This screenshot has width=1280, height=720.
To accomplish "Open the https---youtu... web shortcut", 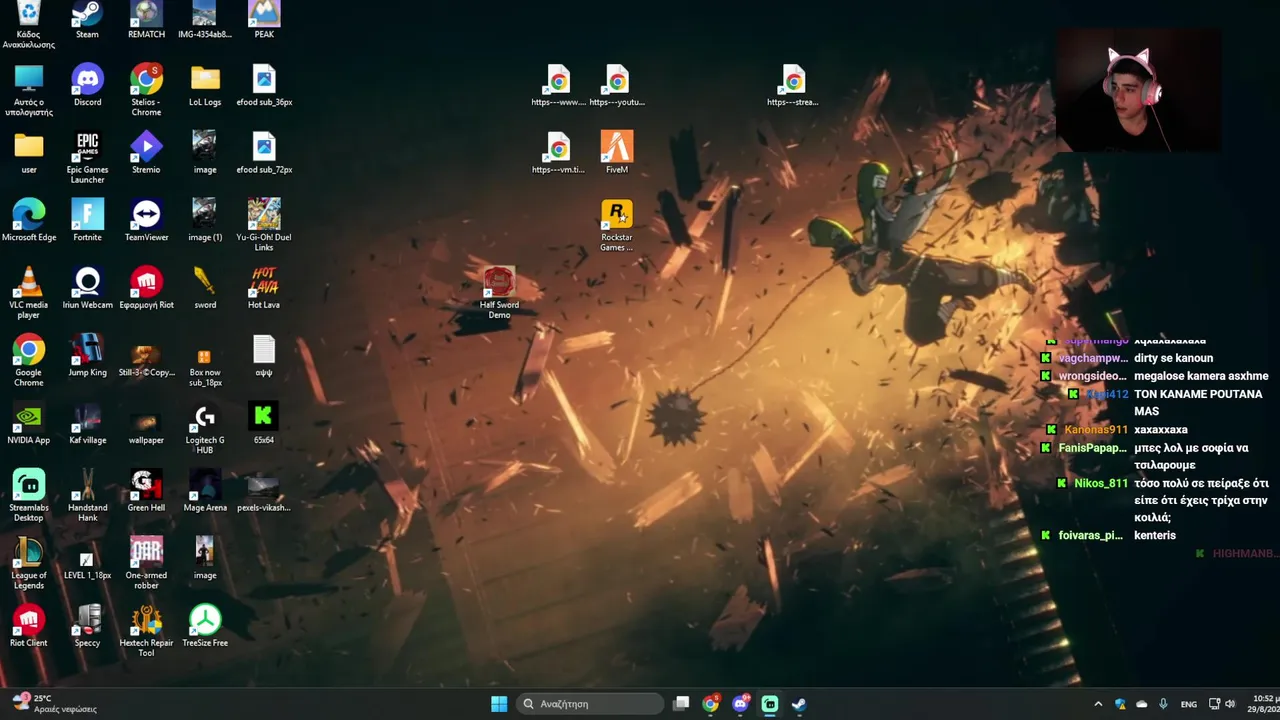I will click(x=617, y=85).
